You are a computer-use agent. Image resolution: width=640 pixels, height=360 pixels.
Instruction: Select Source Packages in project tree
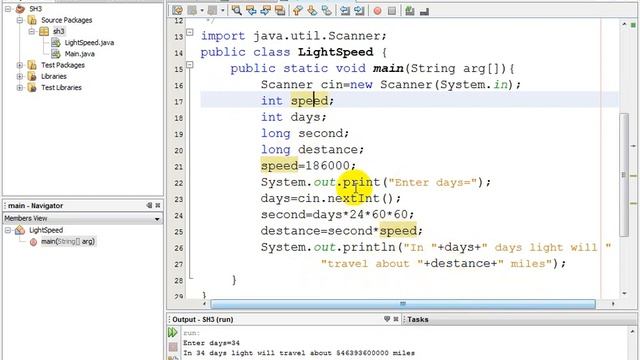pos(67,20)
